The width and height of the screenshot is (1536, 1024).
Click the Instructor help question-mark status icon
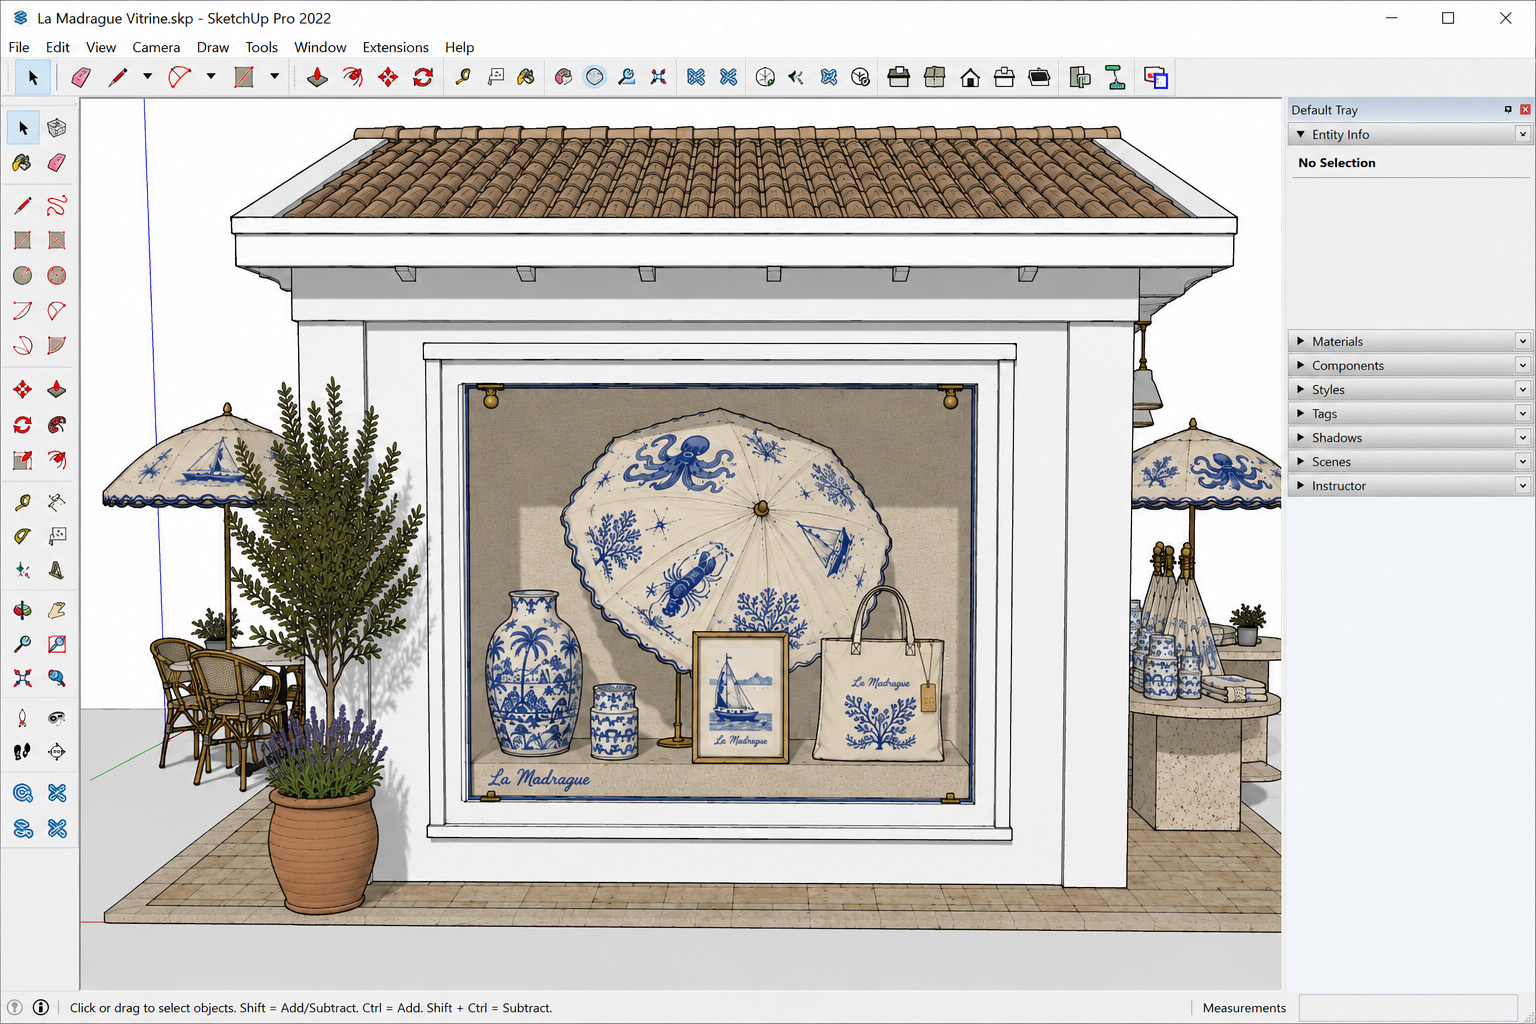coord(14,1008)
